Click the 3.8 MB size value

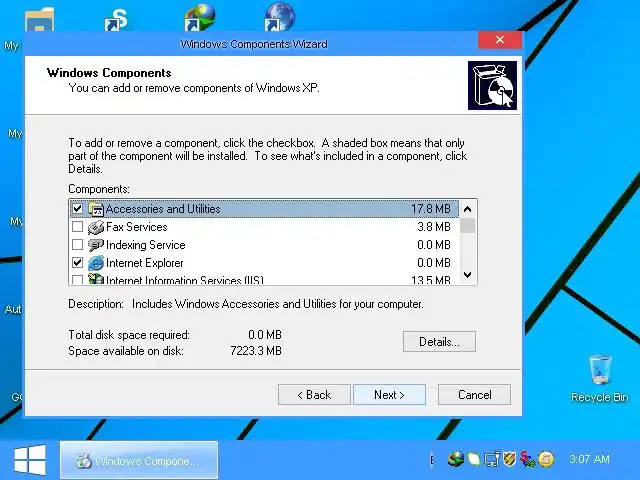pyautogui.click(x=434, y=227)
